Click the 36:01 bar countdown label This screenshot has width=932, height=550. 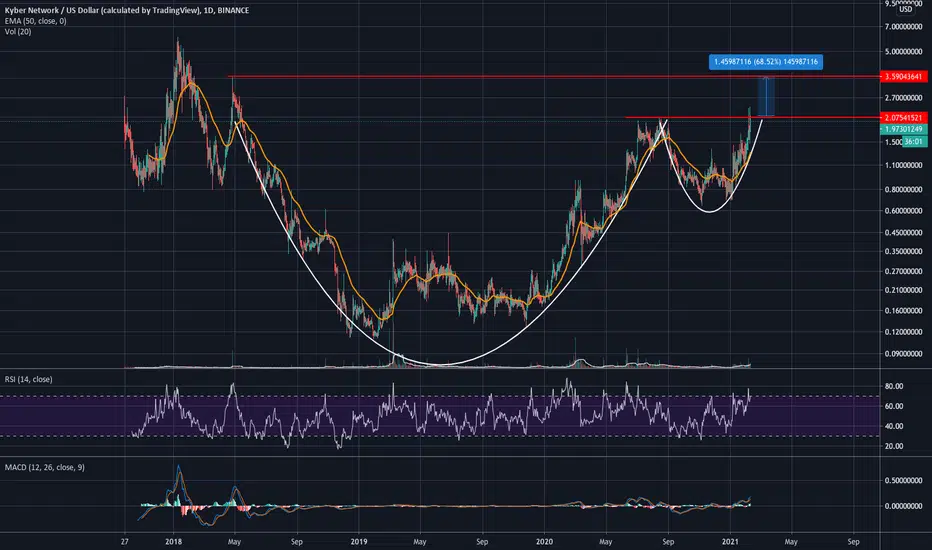(x=914, y=142)
